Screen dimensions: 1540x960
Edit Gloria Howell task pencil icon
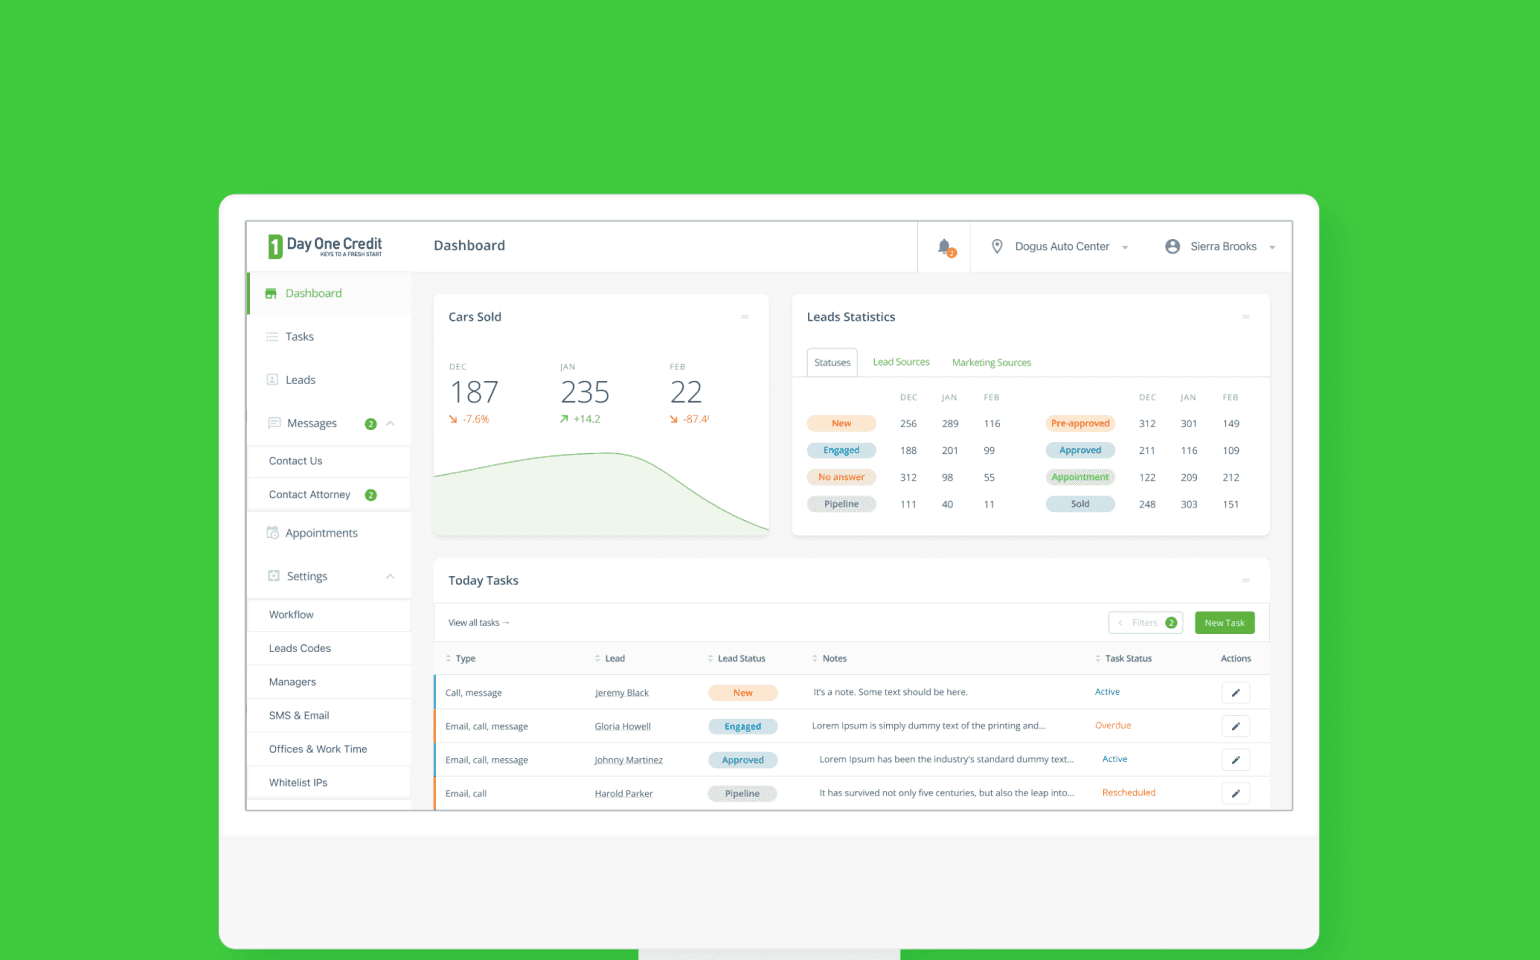click(x=1236, y=727)
